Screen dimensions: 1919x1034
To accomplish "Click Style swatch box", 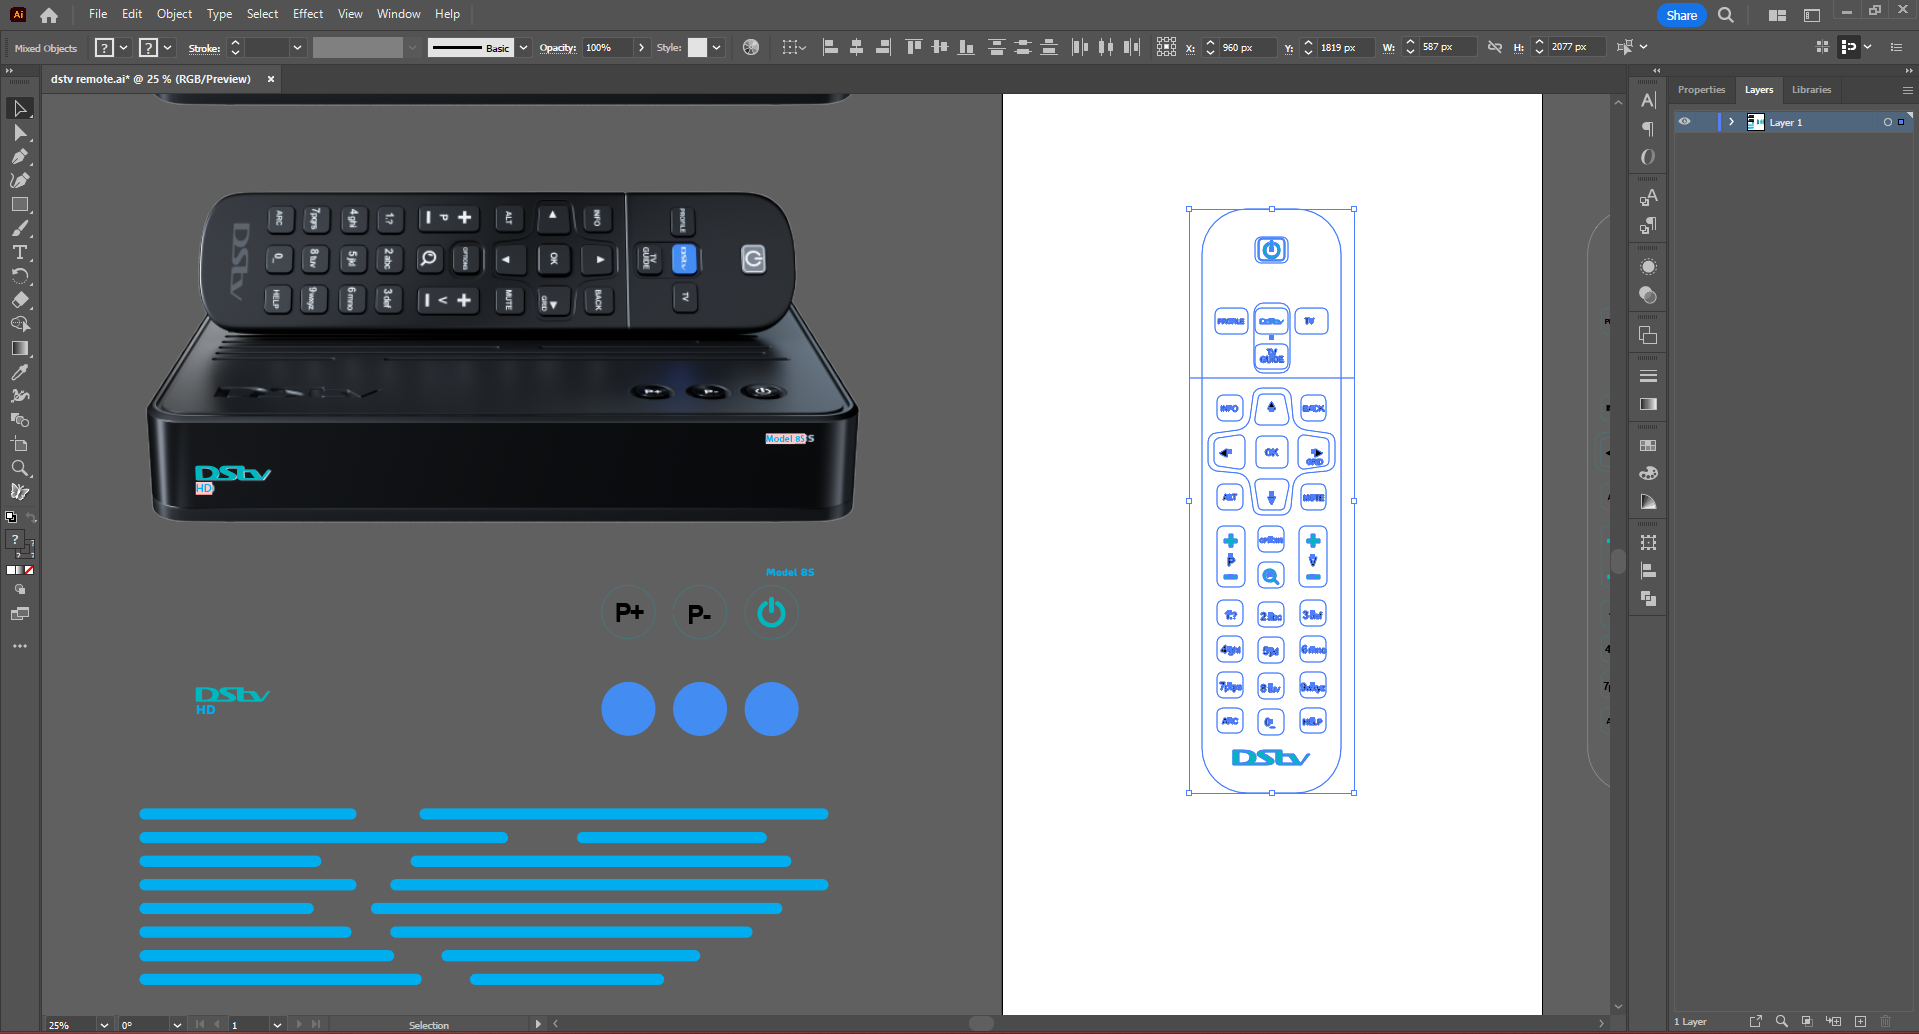I will 697,47.
